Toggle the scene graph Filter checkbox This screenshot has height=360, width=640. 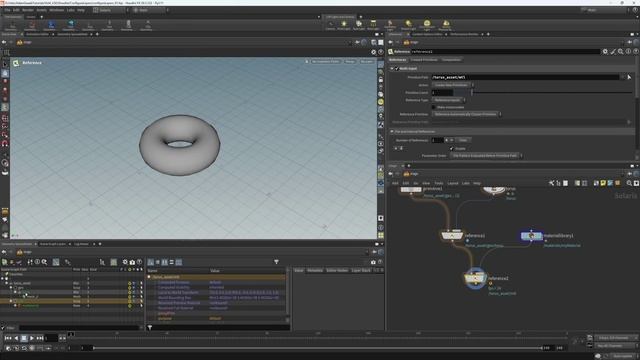[3, 328]
